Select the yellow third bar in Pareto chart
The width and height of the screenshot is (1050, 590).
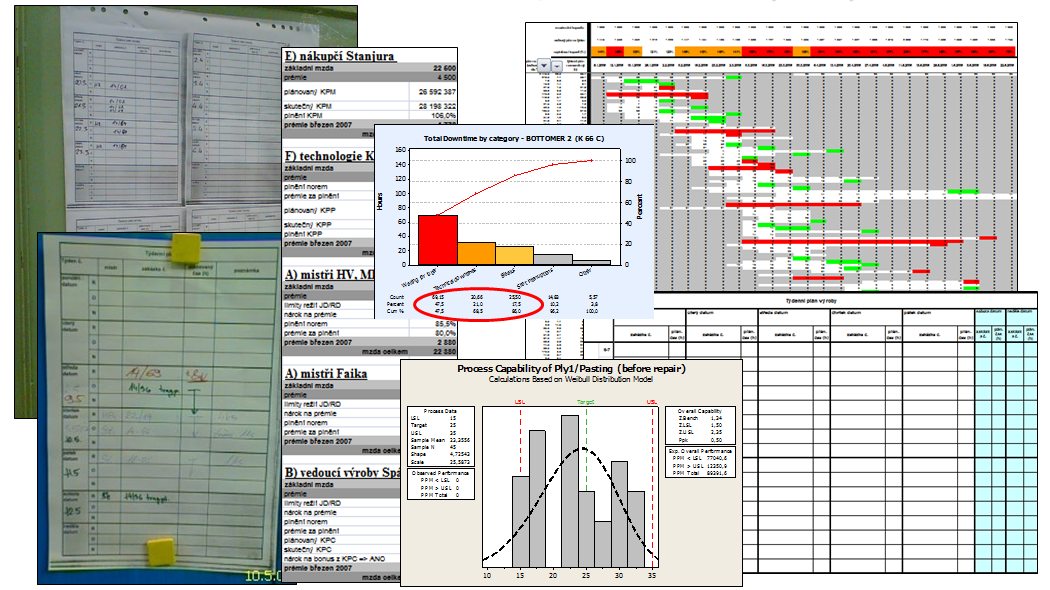click(x=515, y=255)
